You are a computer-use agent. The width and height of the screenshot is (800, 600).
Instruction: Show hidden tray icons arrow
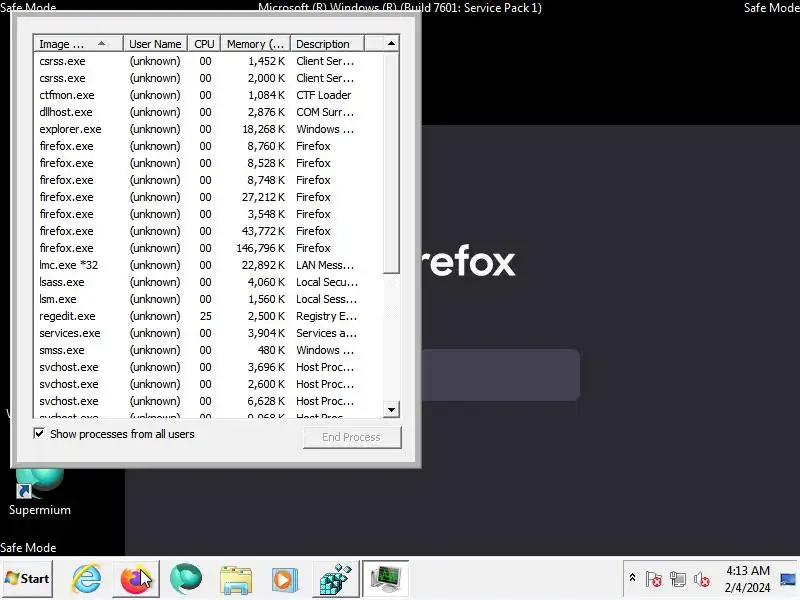point(632,578)
